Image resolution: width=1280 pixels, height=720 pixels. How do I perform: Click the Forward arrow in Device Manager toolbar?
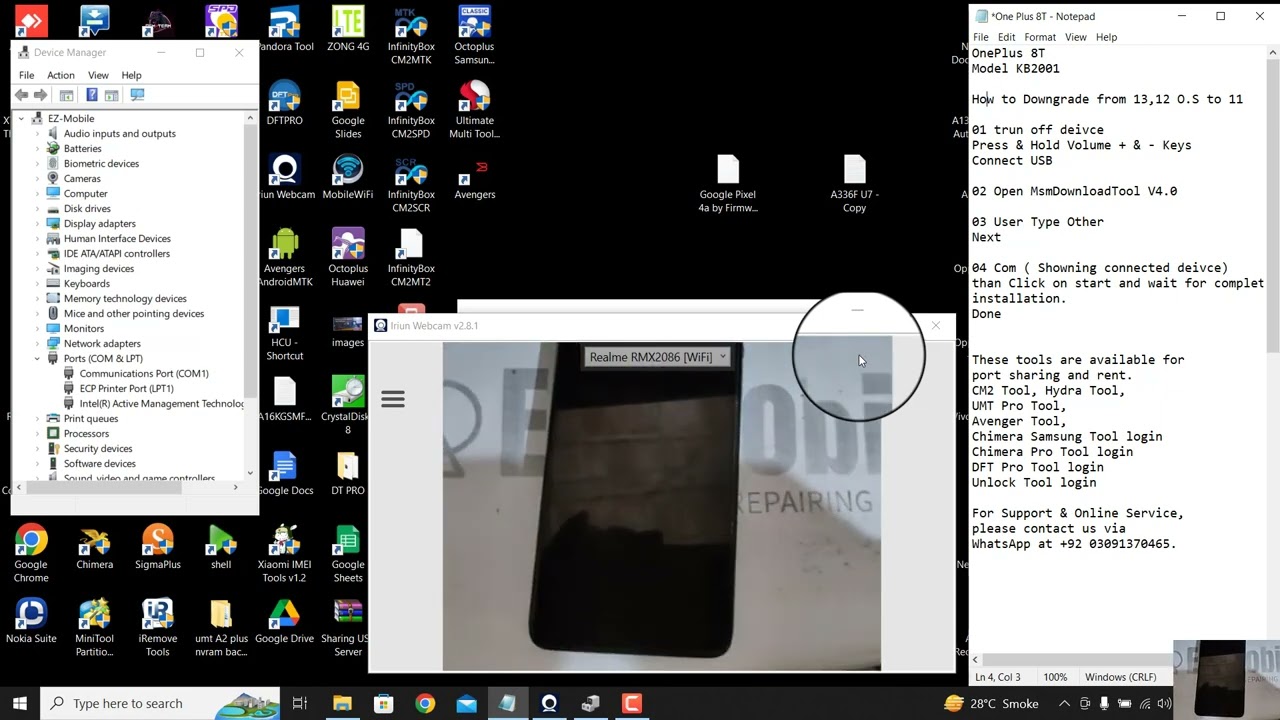click(40, 95)
